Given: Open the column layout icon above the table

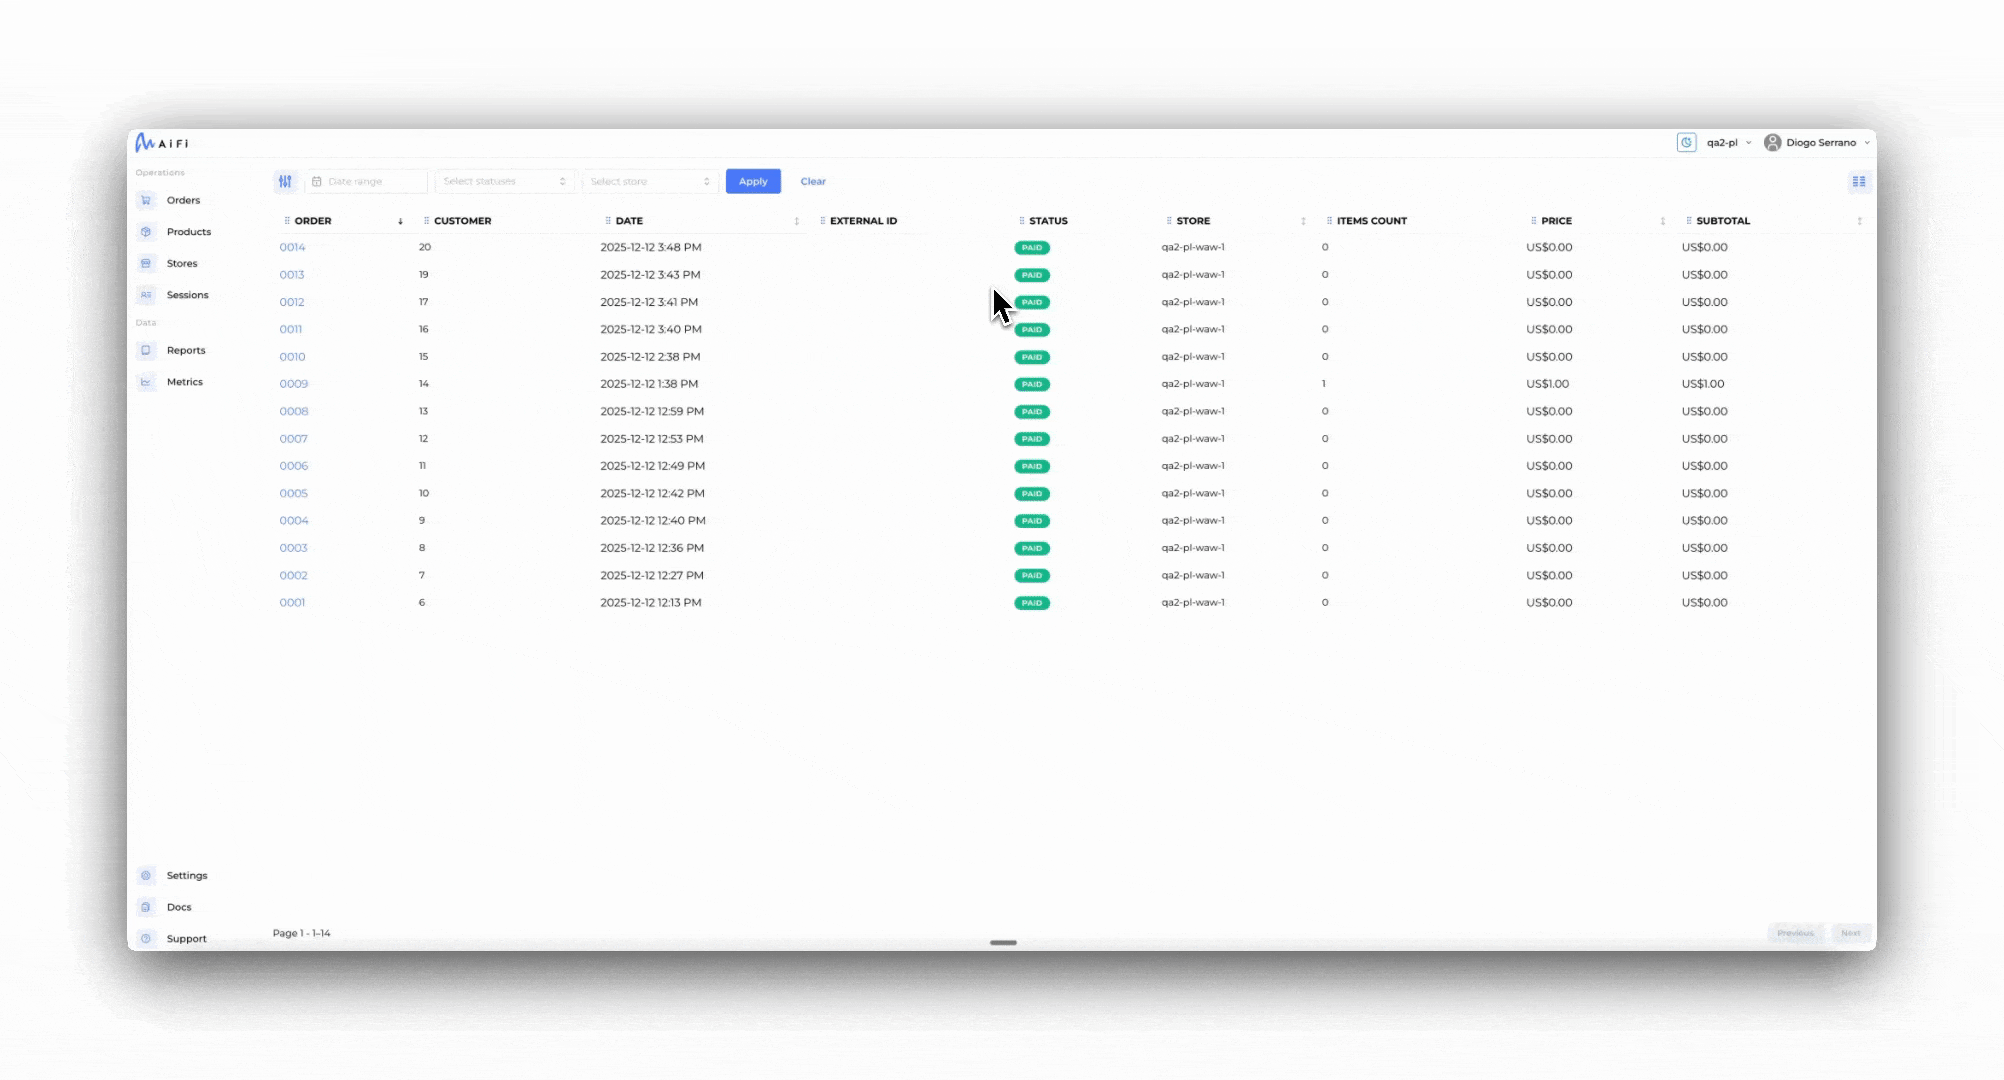Looking at the screenshot, I should (x=1859, y=181).
